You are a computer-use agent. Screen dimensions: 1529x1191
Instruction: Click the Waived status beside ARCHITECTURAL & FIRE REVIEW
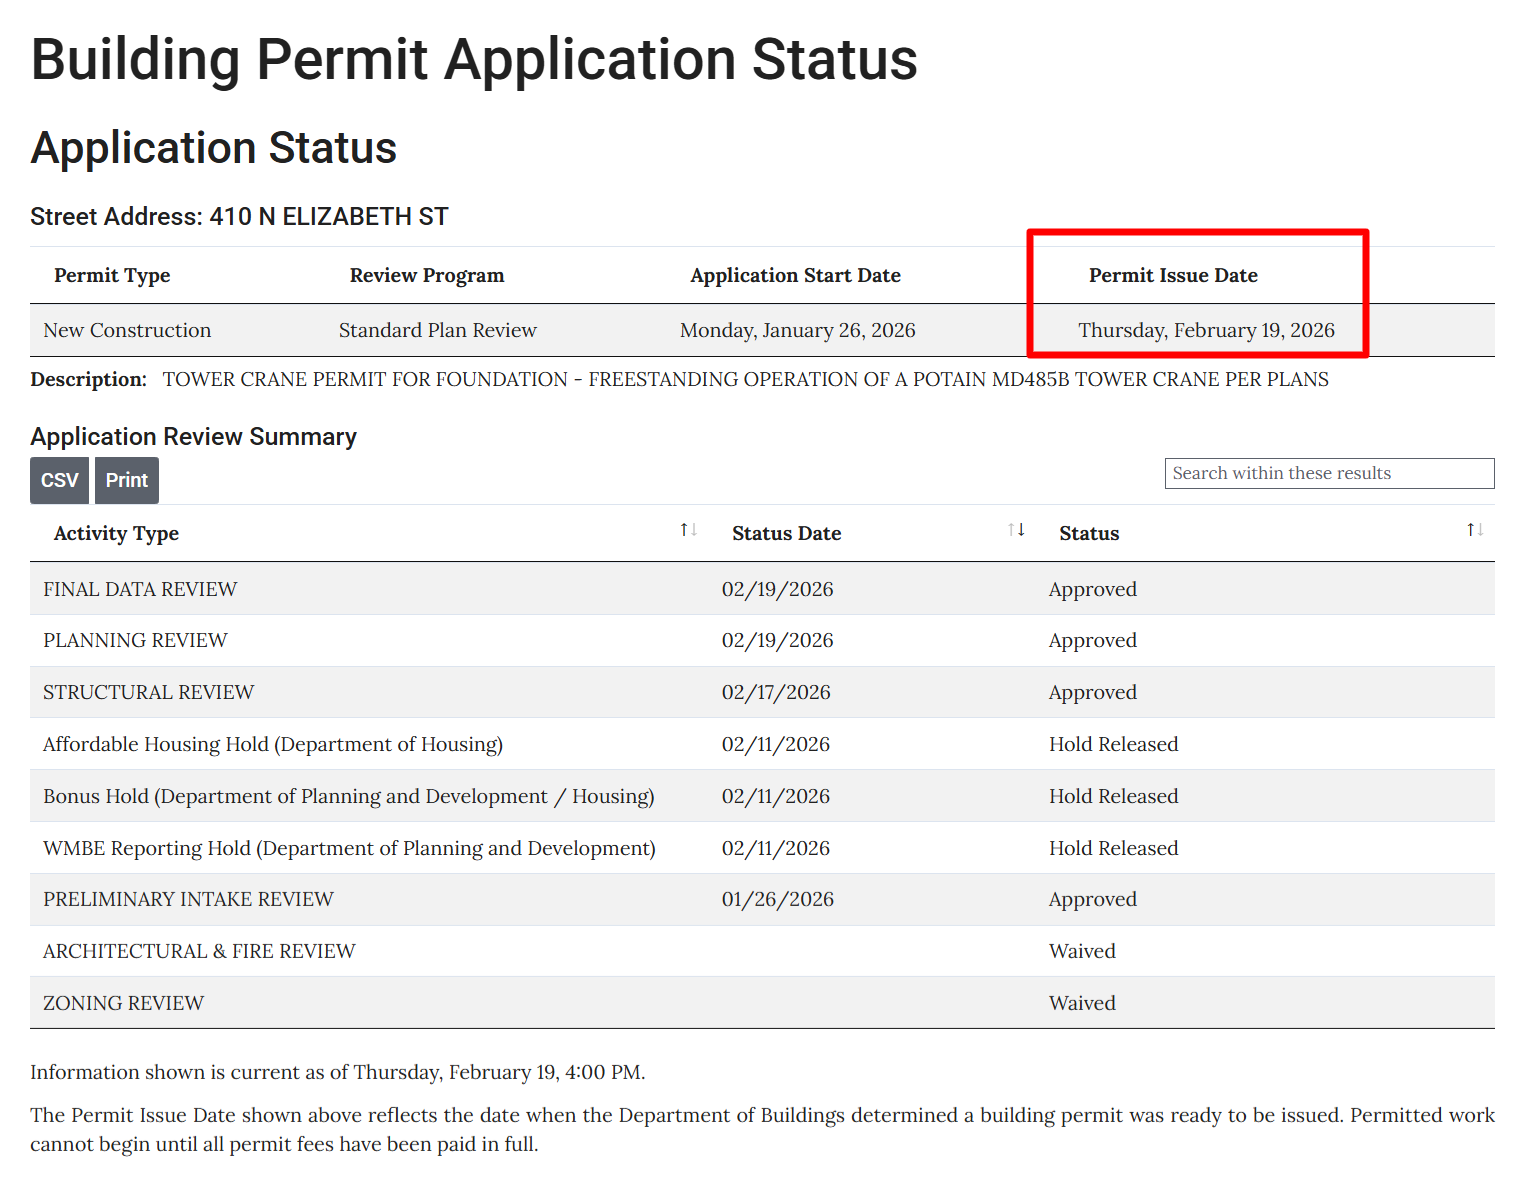coord(1082,950)
